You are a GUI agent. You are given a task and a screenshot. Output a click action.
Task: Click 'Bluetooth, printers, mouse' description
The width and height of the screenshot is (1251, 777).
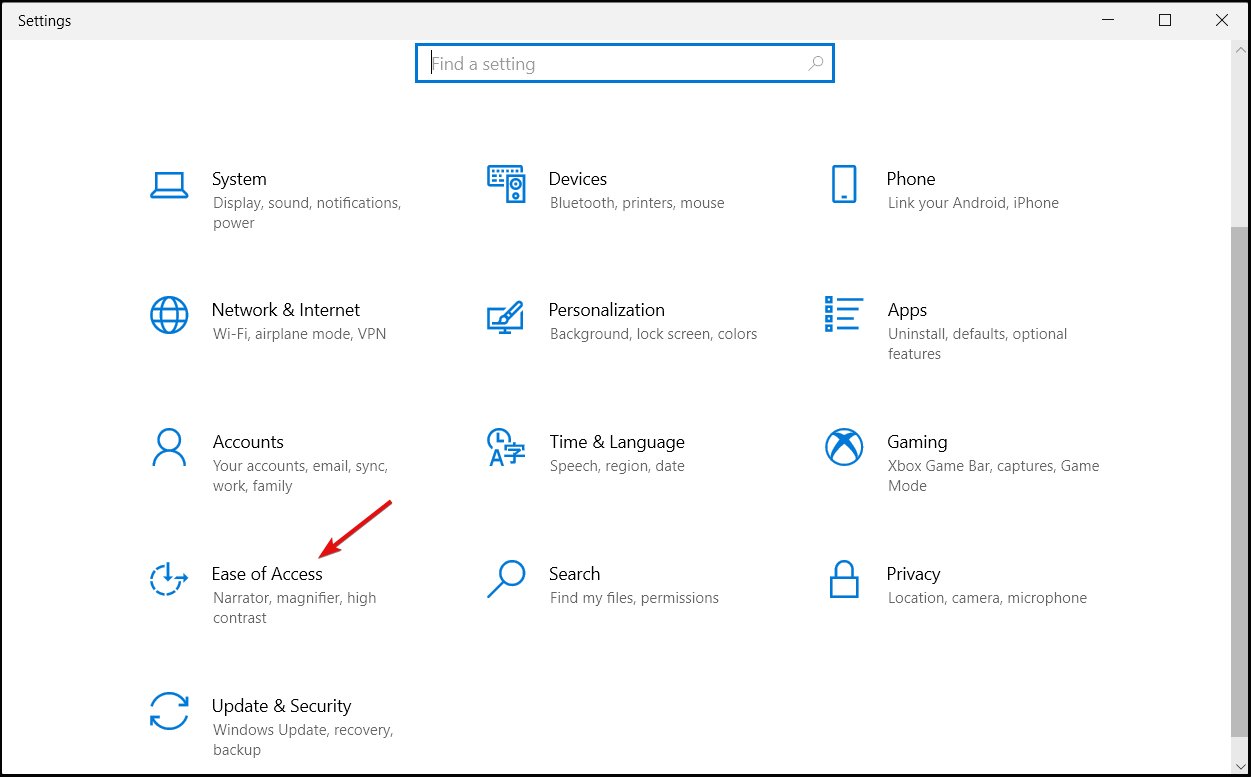[x=637, y=203]
